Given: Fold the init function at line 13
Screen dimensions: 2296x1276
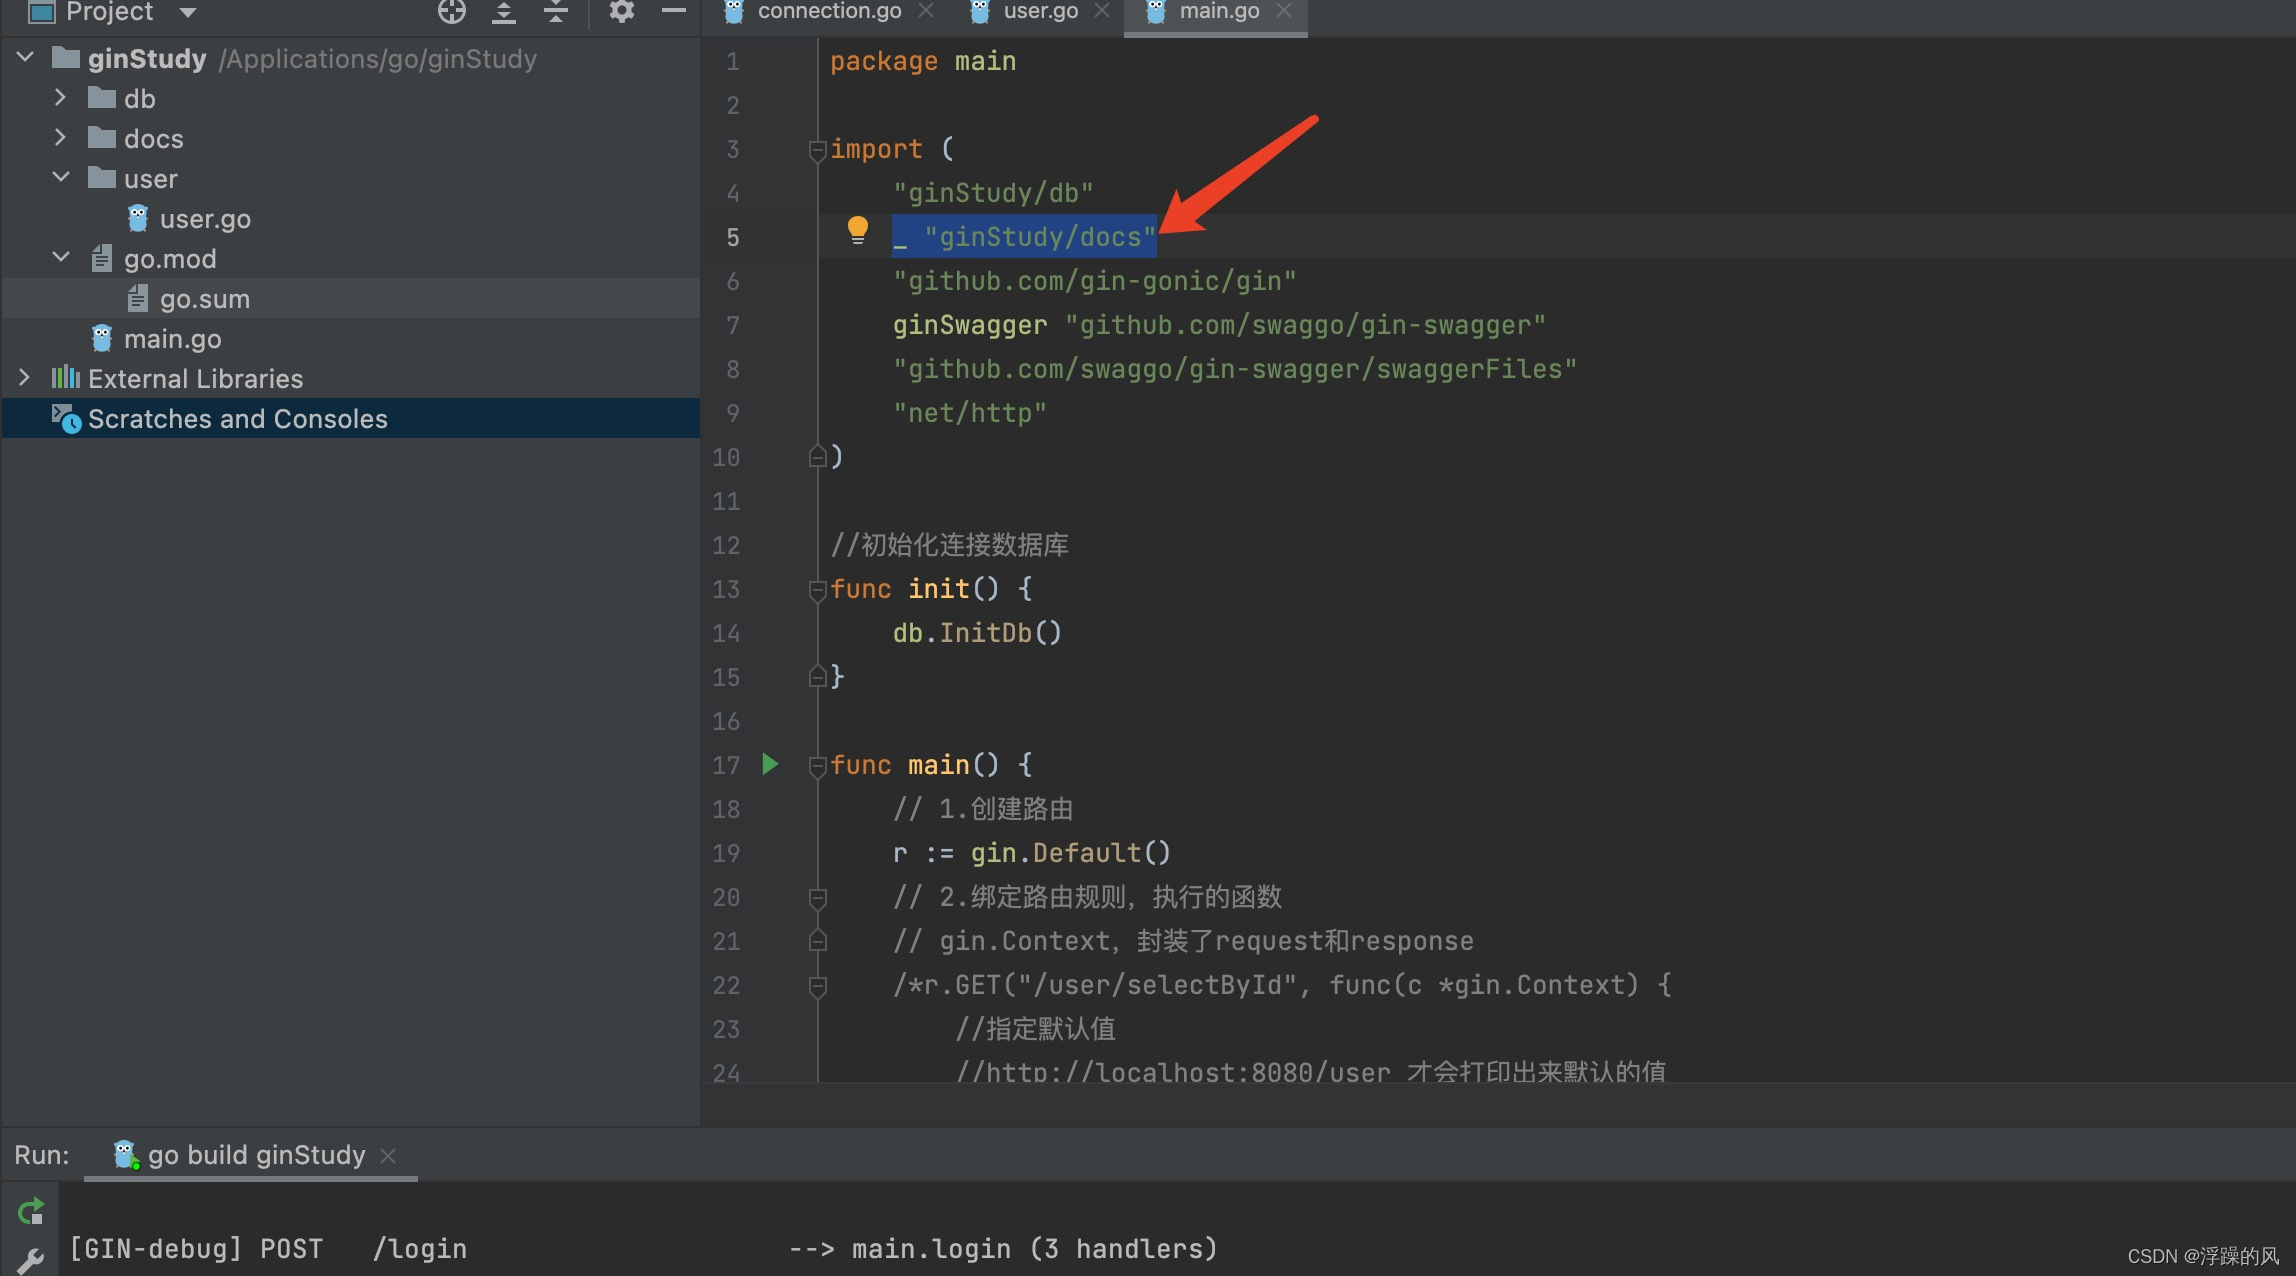Looking at the screenshot, I should pos(817,590).
